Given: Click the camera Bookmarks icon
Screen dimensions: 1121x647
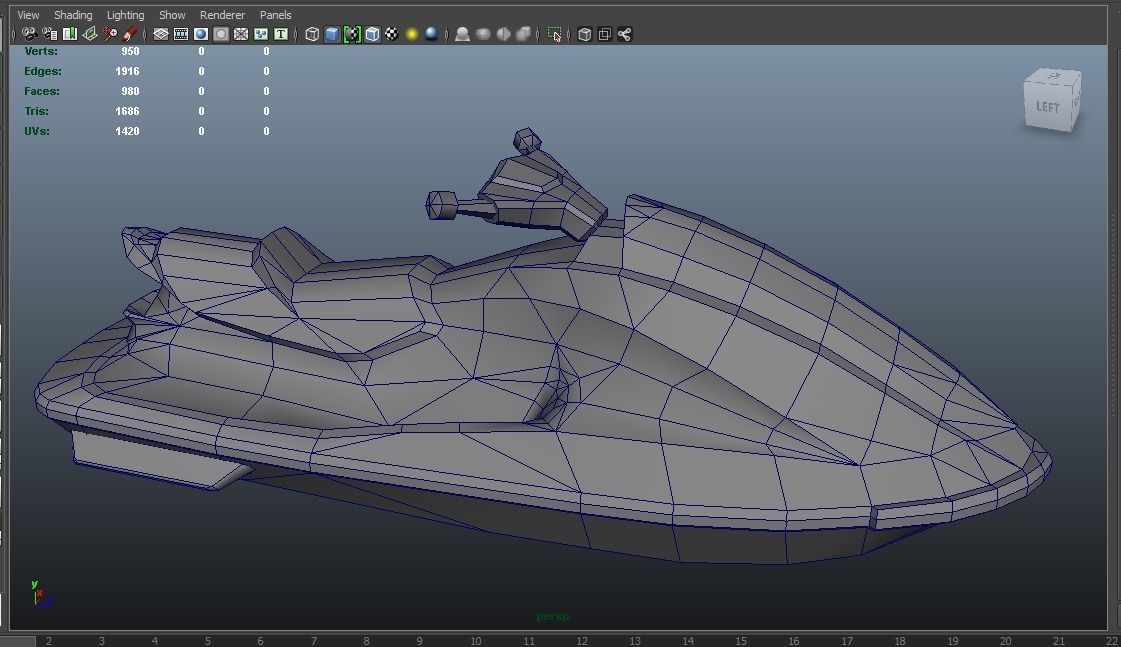Looking at the screenshot, I should (70, 34).
